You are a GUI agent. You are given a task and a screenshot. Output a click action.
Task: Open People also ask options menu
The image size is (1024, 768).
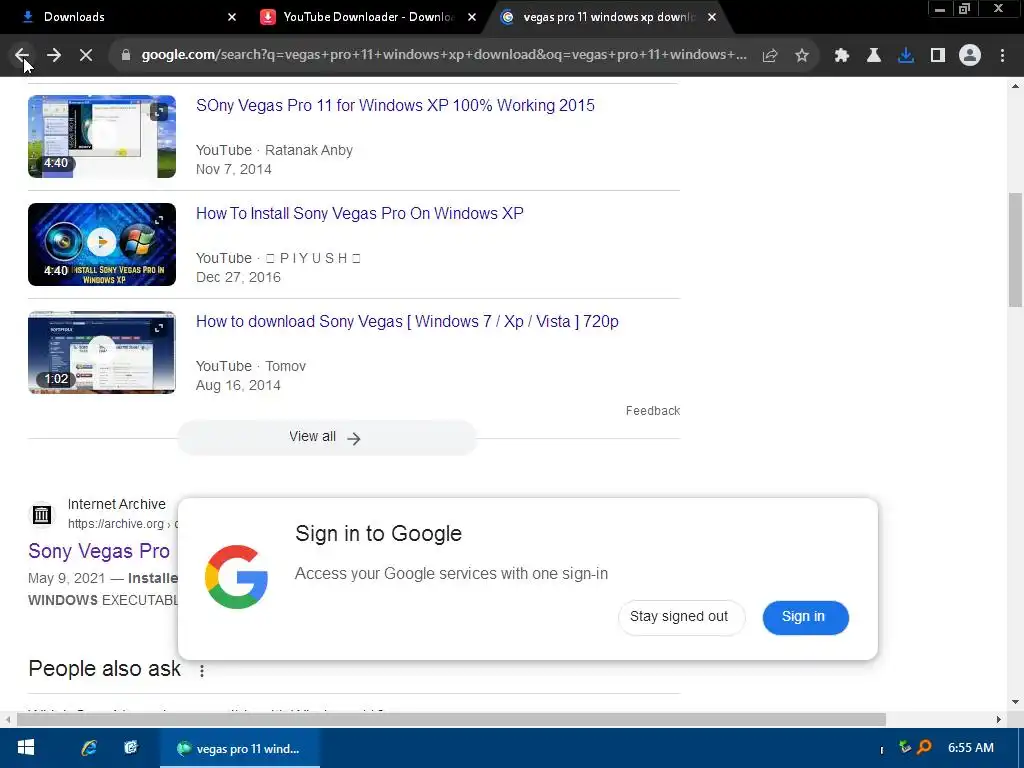tap(202, 671)
